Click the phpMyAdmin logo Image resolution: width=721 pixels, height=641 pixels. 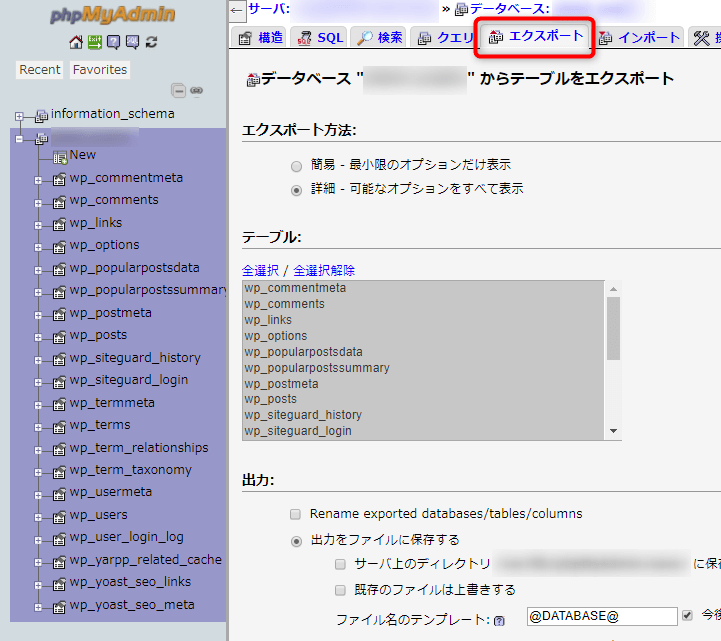click(x=113, y=15)
